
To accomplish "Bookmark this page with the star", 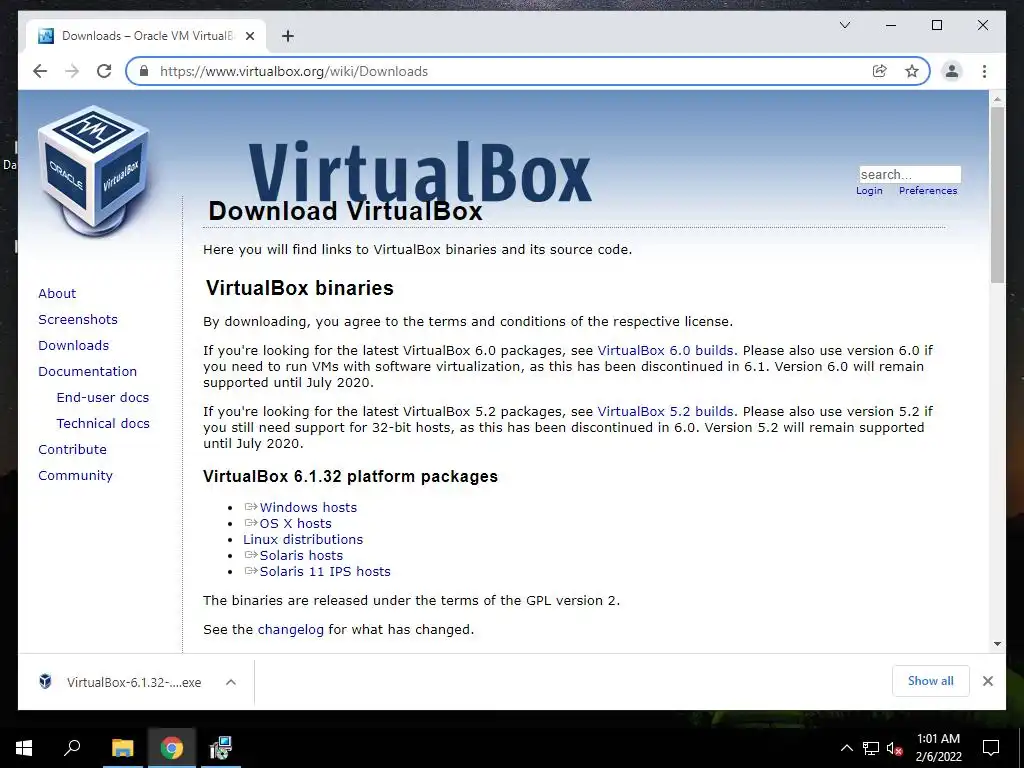I will (912, 71).
